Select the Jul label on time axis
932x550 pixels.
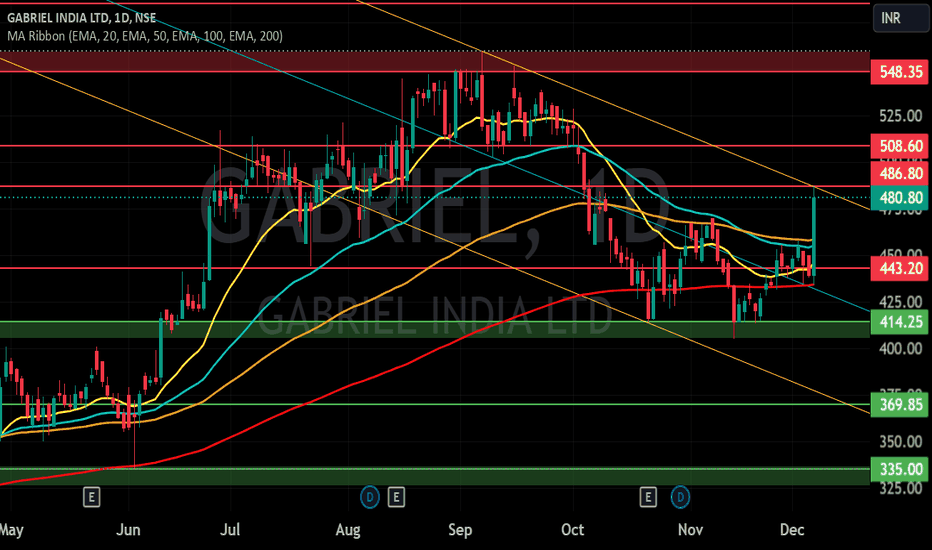click(x=230, y=529)
